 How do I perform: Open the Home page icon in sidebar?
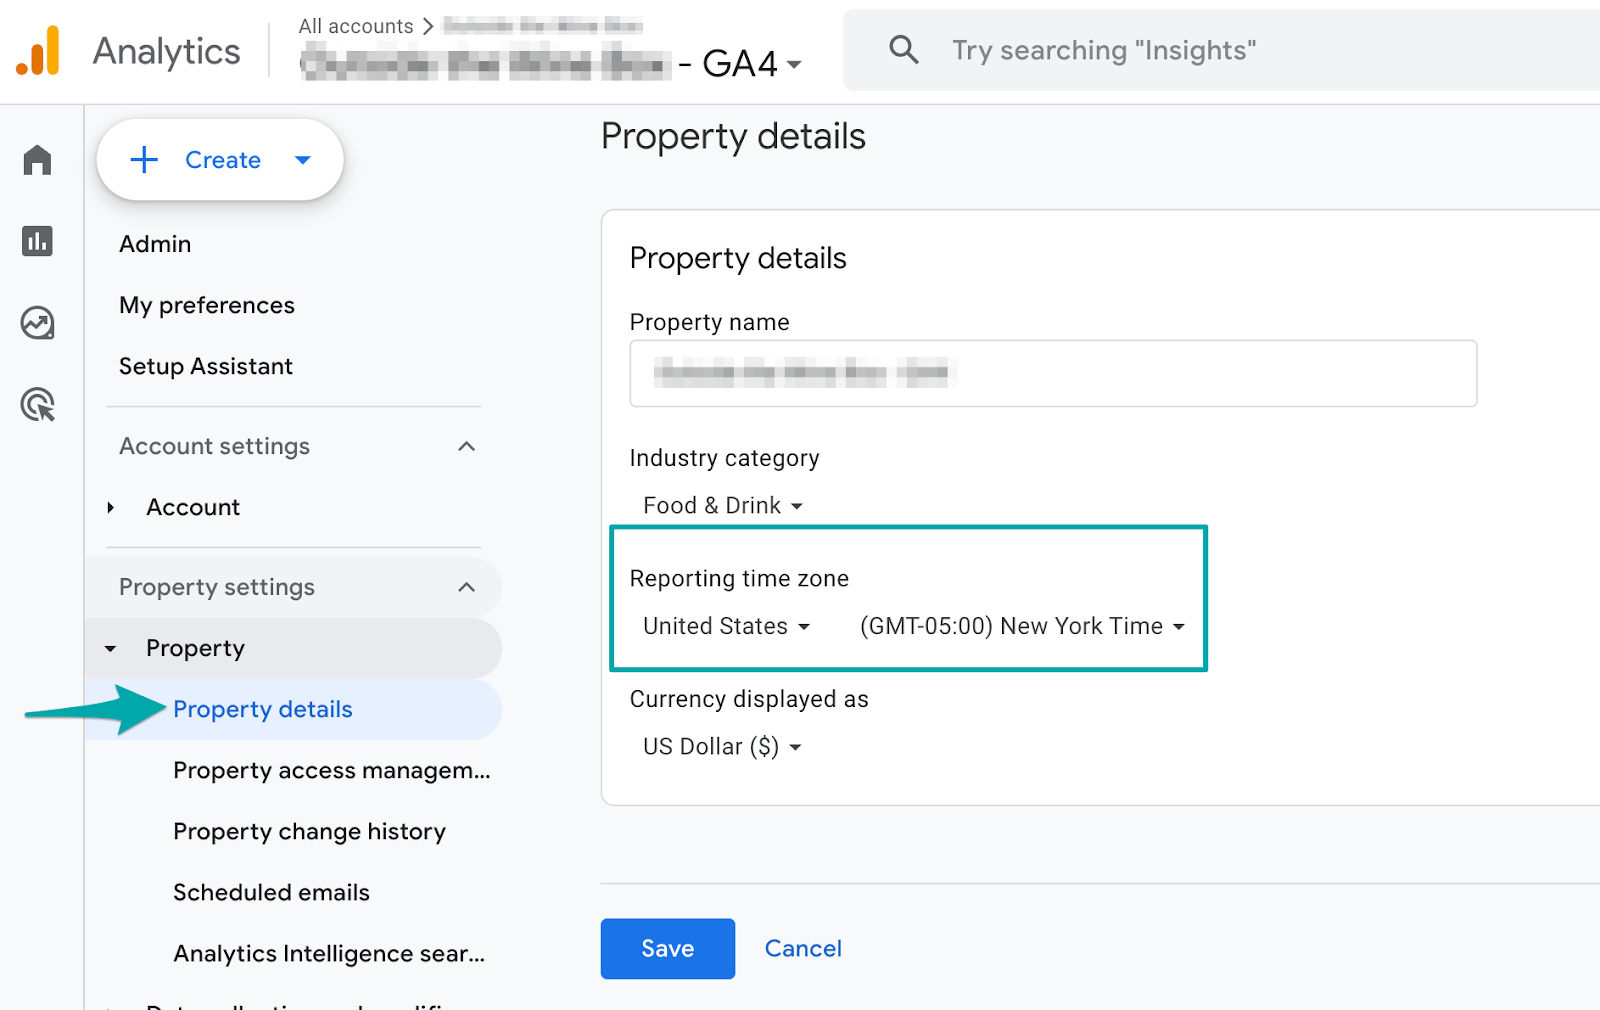tap(37, 159)
